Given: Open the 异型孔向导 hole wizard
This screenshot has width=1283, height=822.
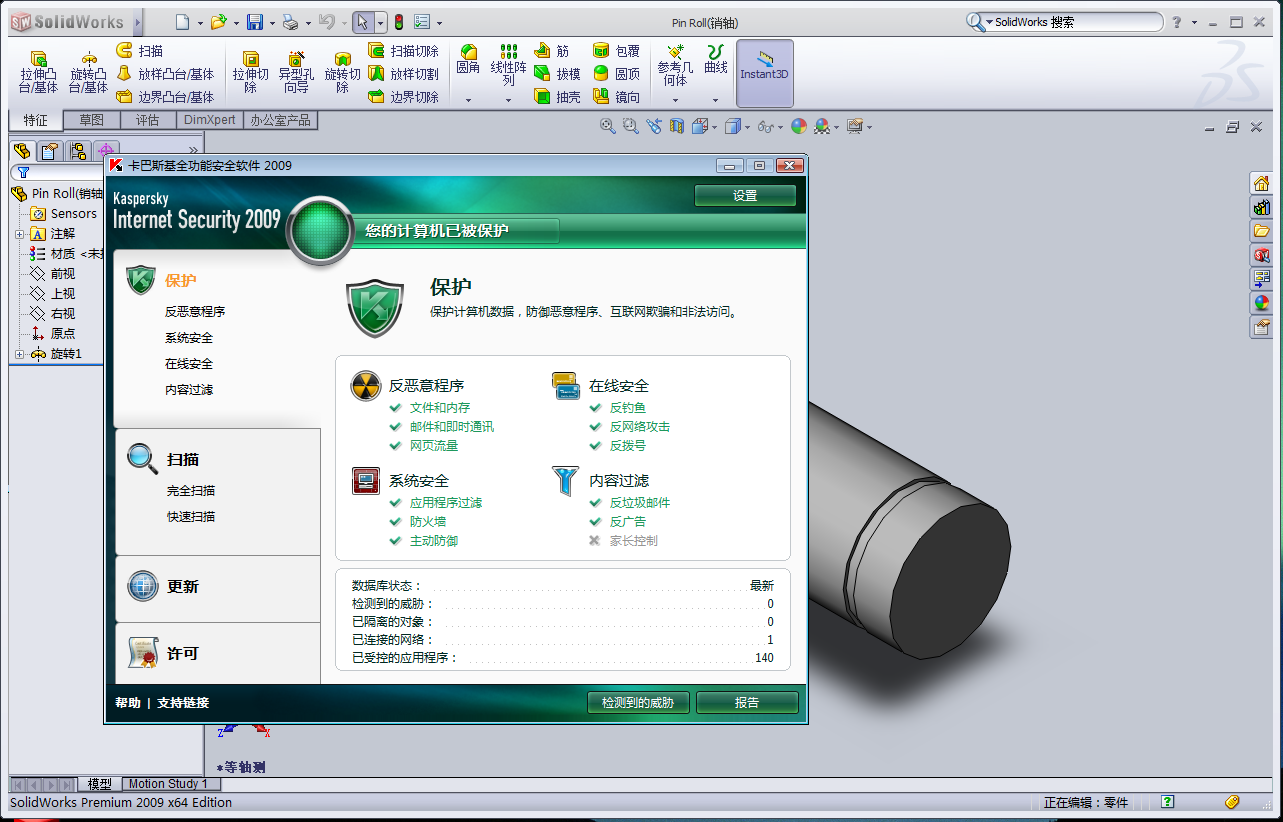Looking at the screenshot, I should point(296,73).
